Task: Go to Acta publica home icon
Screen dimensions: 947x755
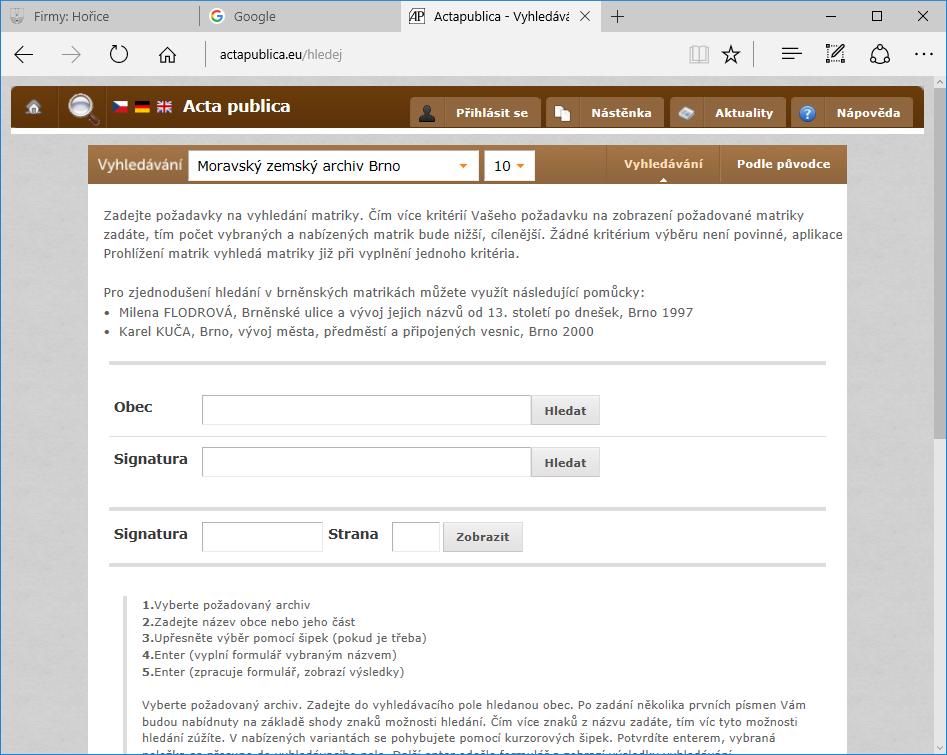Action: (34, 108)
